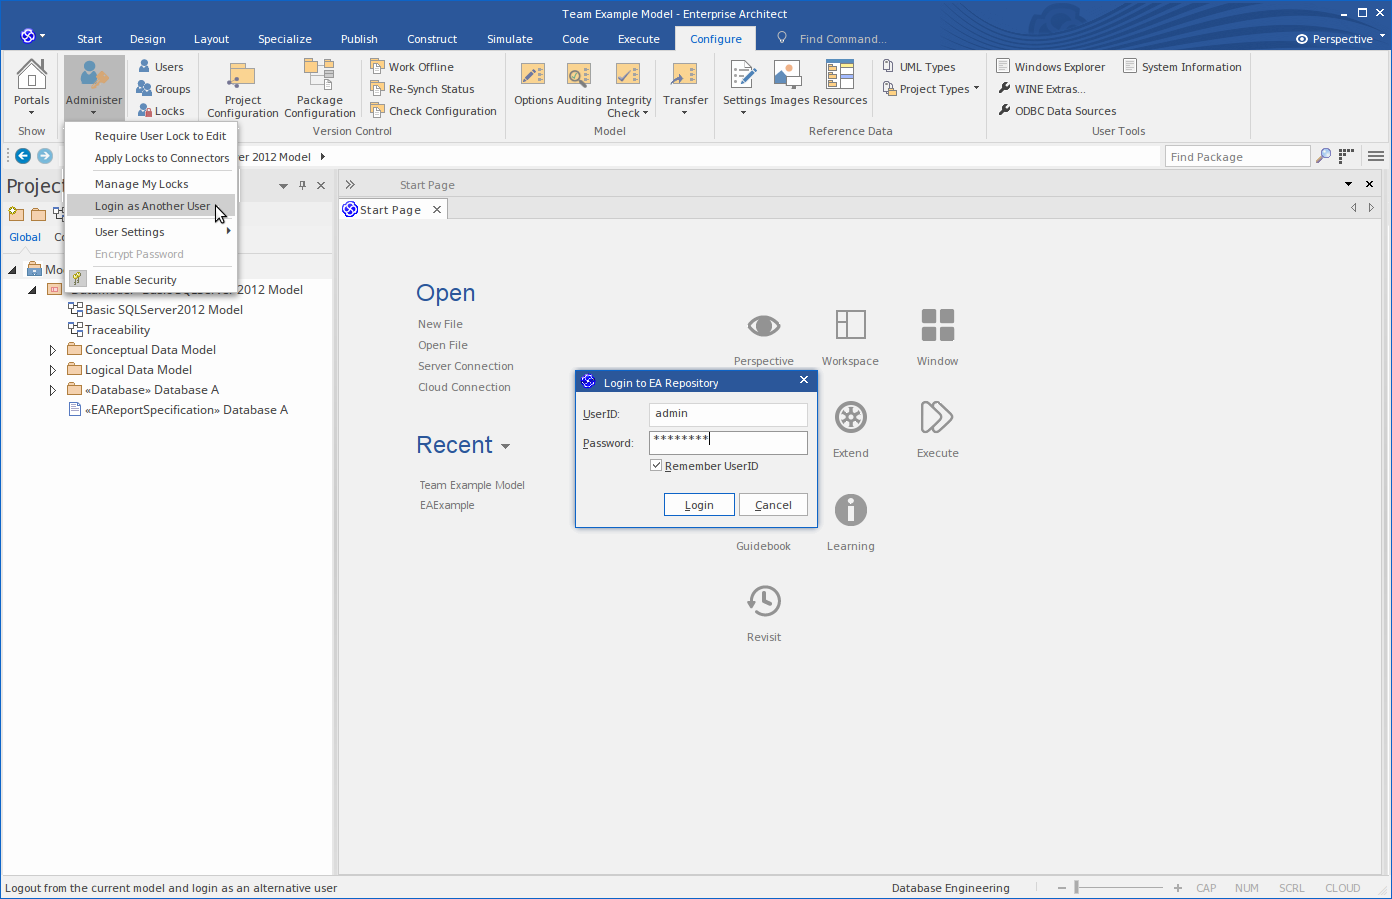Select Manage My Locks menu entry
Image resolution: width=1392 pixels, height=899 pixels.
coord(141,184)
